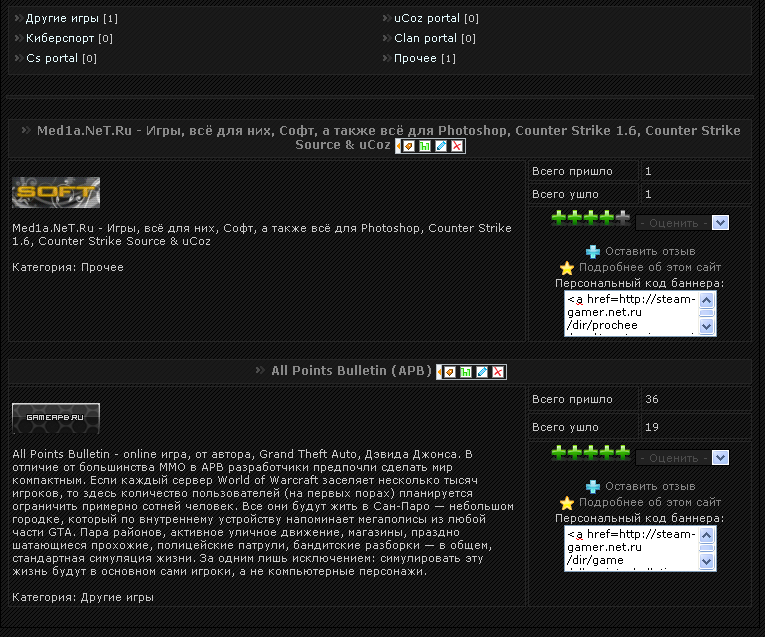Screen dimensions: 765x637
Task: Delete Med1a.NeT.Ru entry with the red X icon
Action: click(457, 146)
